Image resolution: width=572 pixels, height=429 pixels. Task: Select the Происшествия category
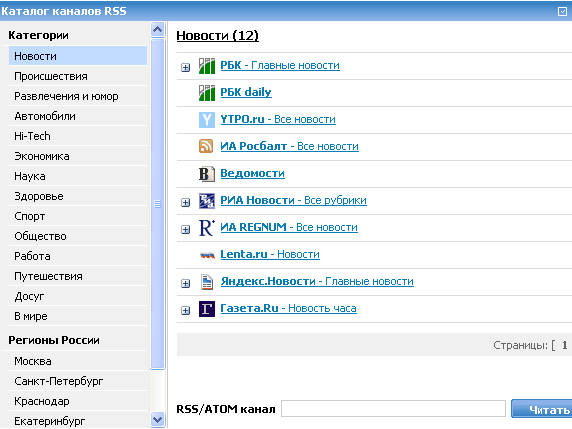point(78,76)
